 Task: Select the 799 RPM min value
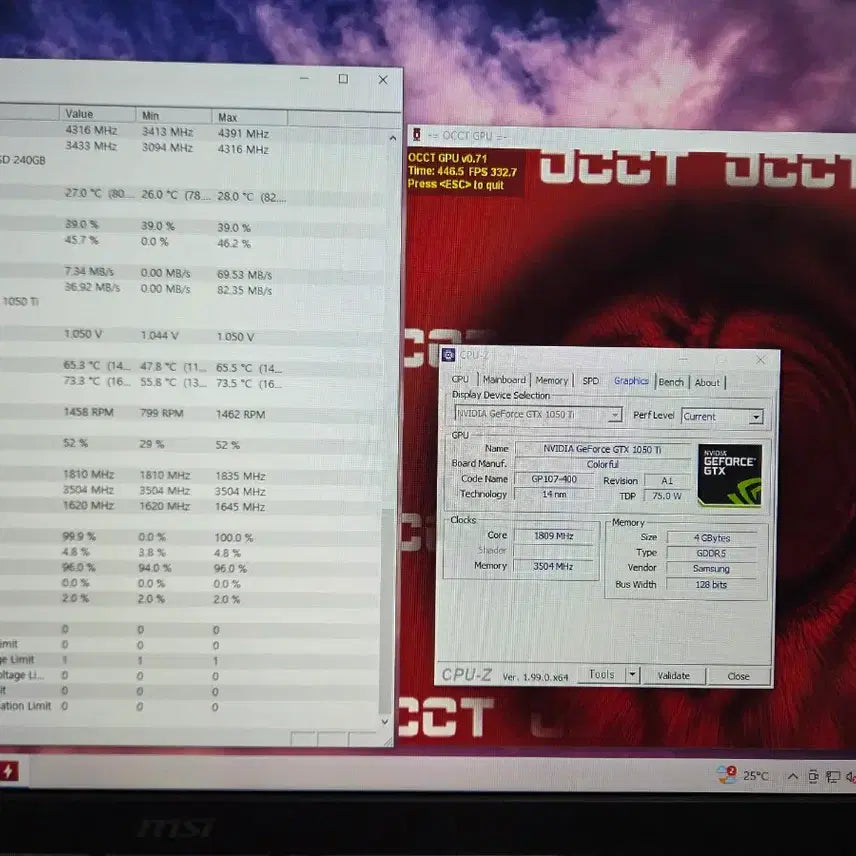pos(161,413)
